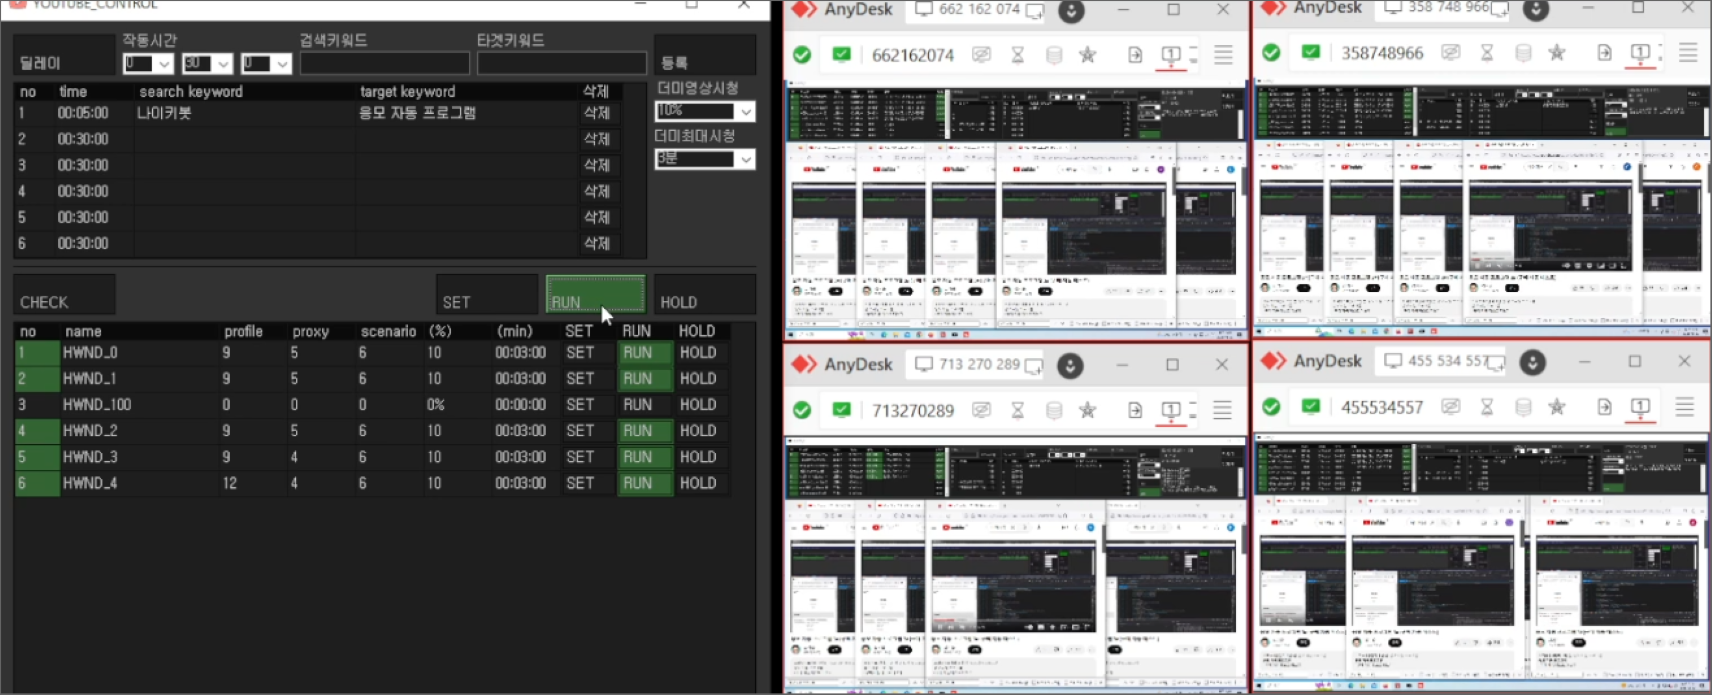Click the hourglass icon in AnyDesk 455534557
Screen dimensions: 1712x695
1487,407
